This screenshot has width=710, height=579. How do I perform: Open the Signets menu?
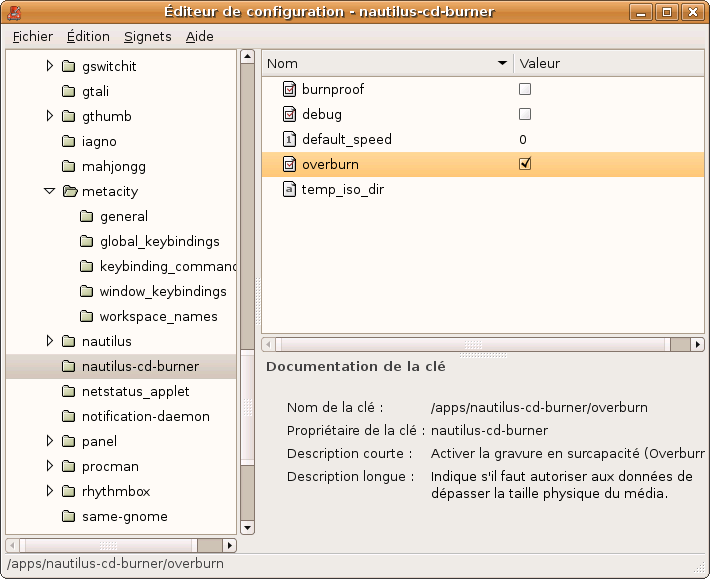coord(148,36)
